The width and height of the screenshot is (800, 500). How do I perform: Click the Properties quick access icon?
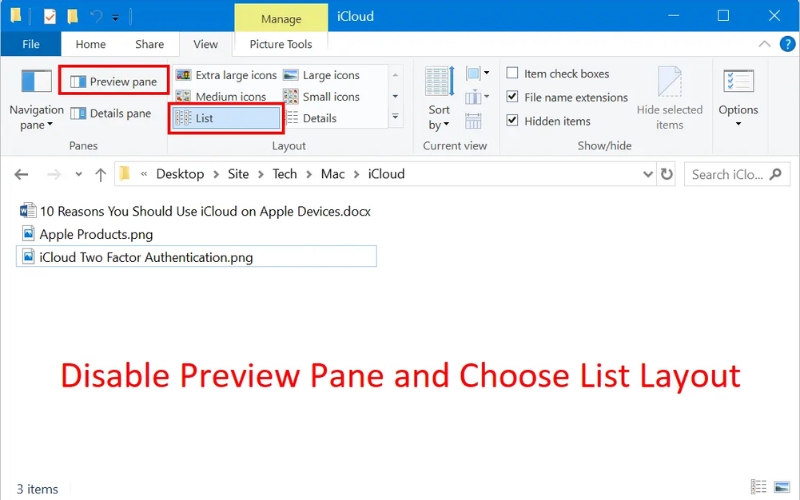(49, 17)
